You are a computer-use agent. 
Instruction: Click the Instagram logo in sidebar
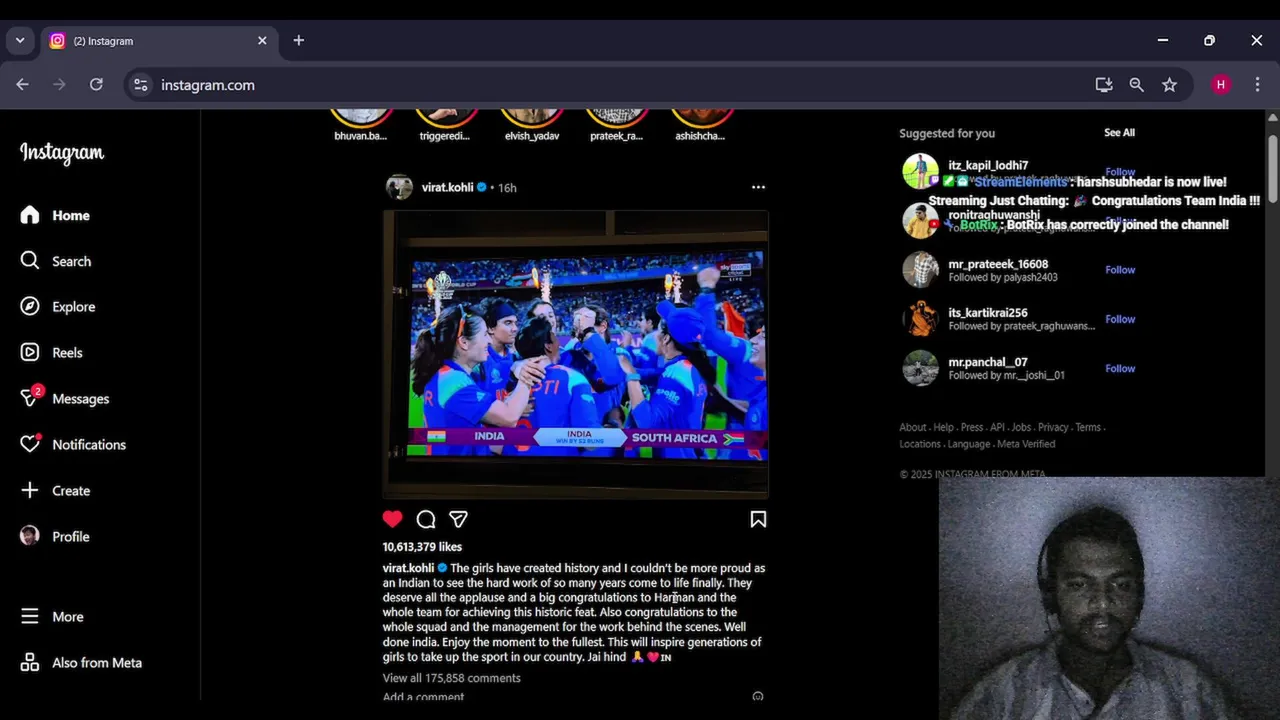coord(62,153)
